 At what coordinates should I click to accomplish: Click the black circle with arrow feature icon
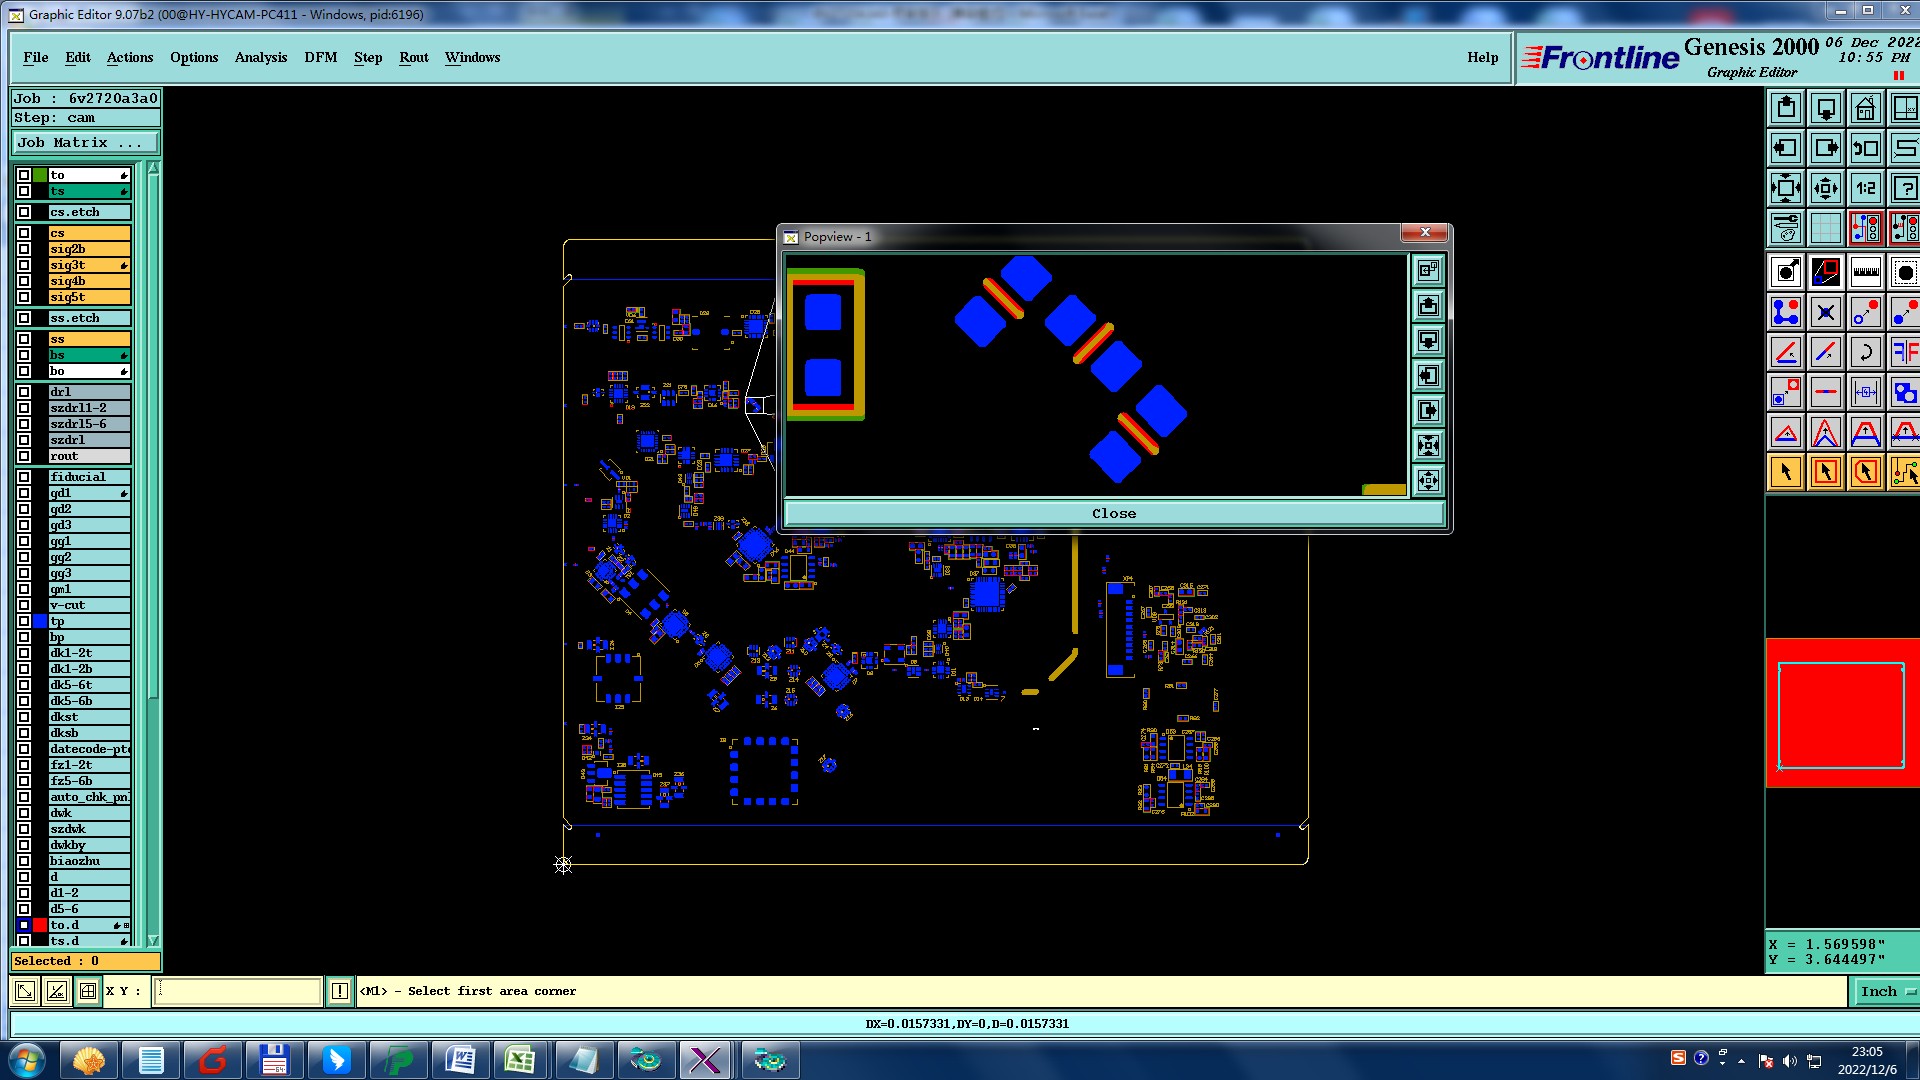pos(1786,272)
